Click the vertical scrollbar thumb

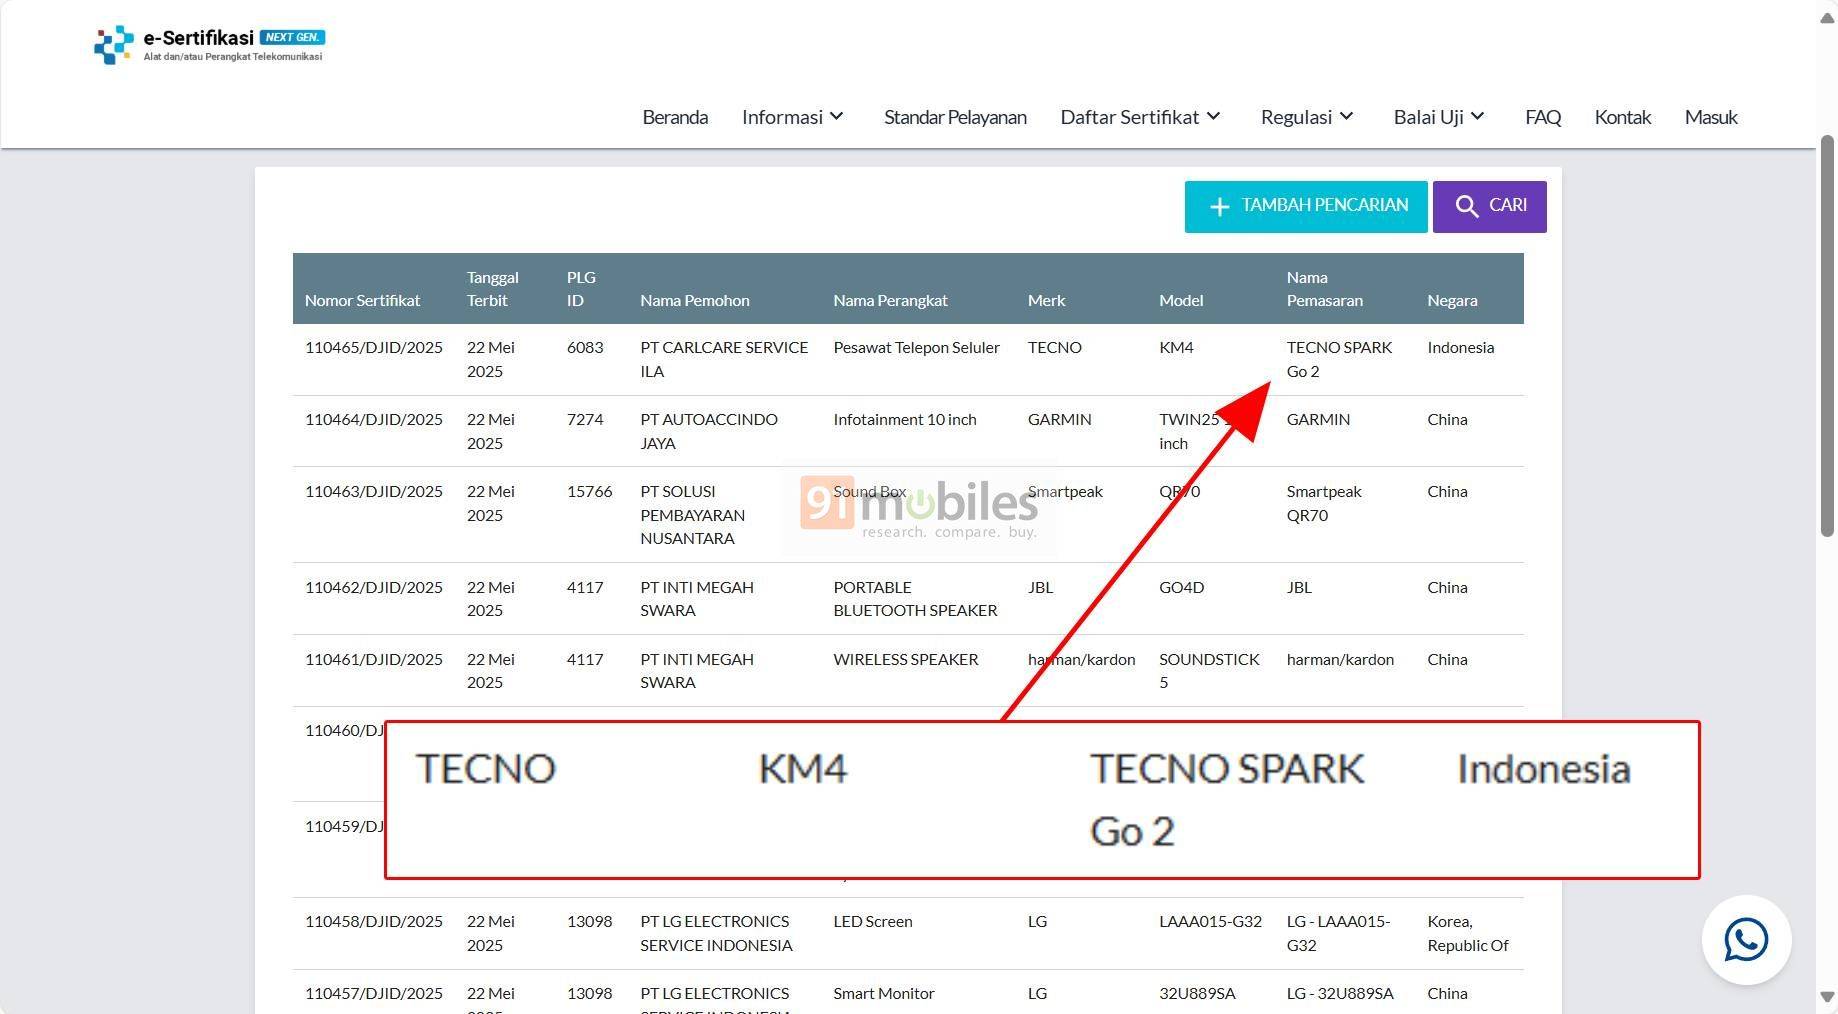(x=1827, y=335)
